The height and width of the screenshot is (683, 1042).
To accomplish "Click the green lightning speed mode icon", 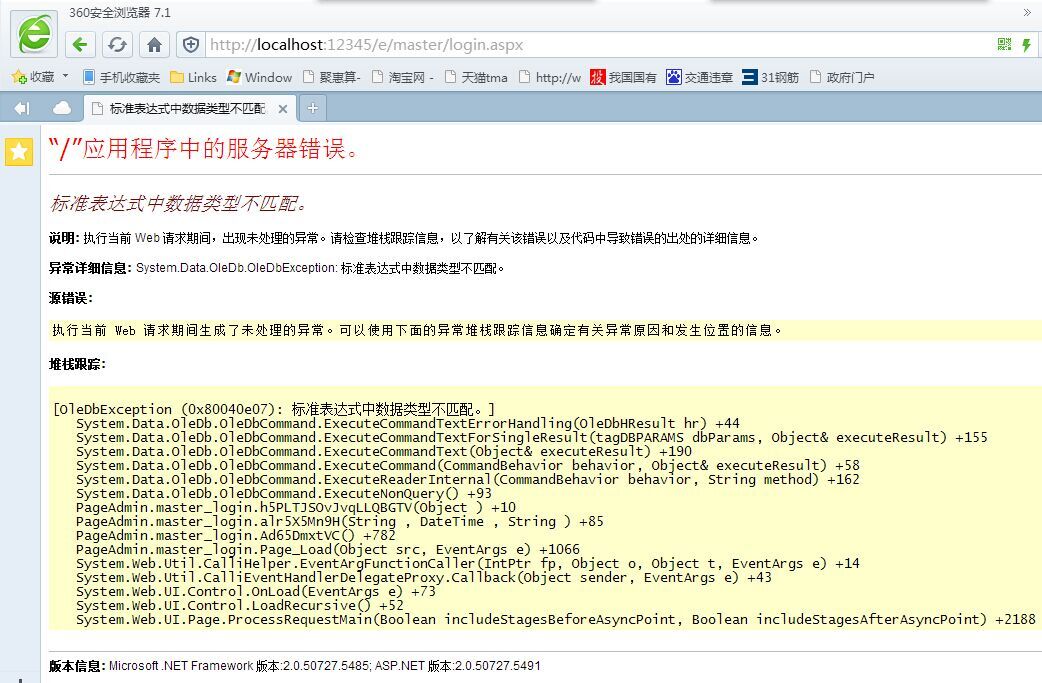I will coord(1027,45).
